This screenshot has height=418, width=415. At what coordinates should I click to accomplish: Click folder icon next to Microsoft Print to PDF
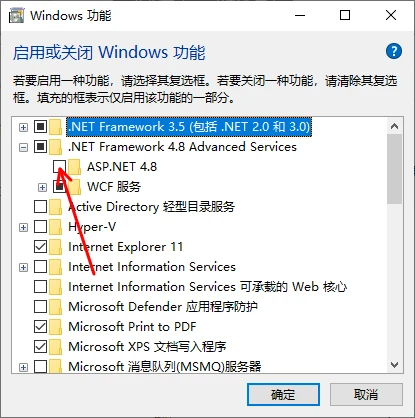(55, 327)
